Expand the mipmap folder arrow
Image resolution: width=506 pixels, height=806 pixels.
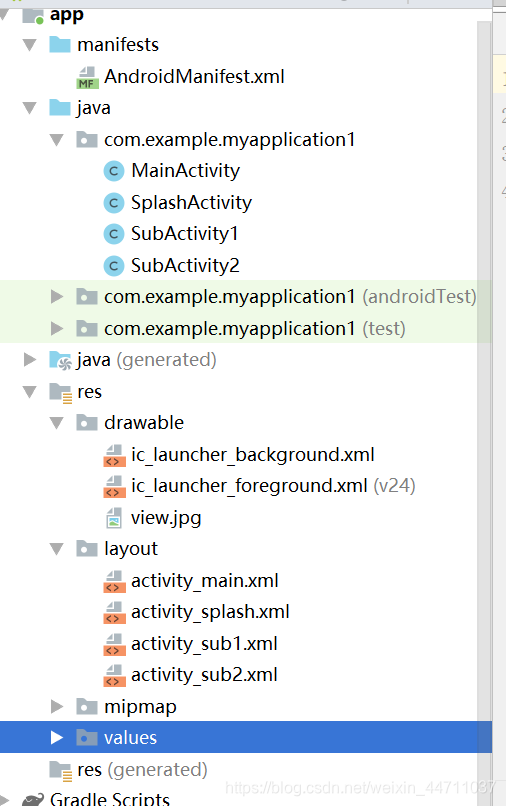(x=57, y=707)
